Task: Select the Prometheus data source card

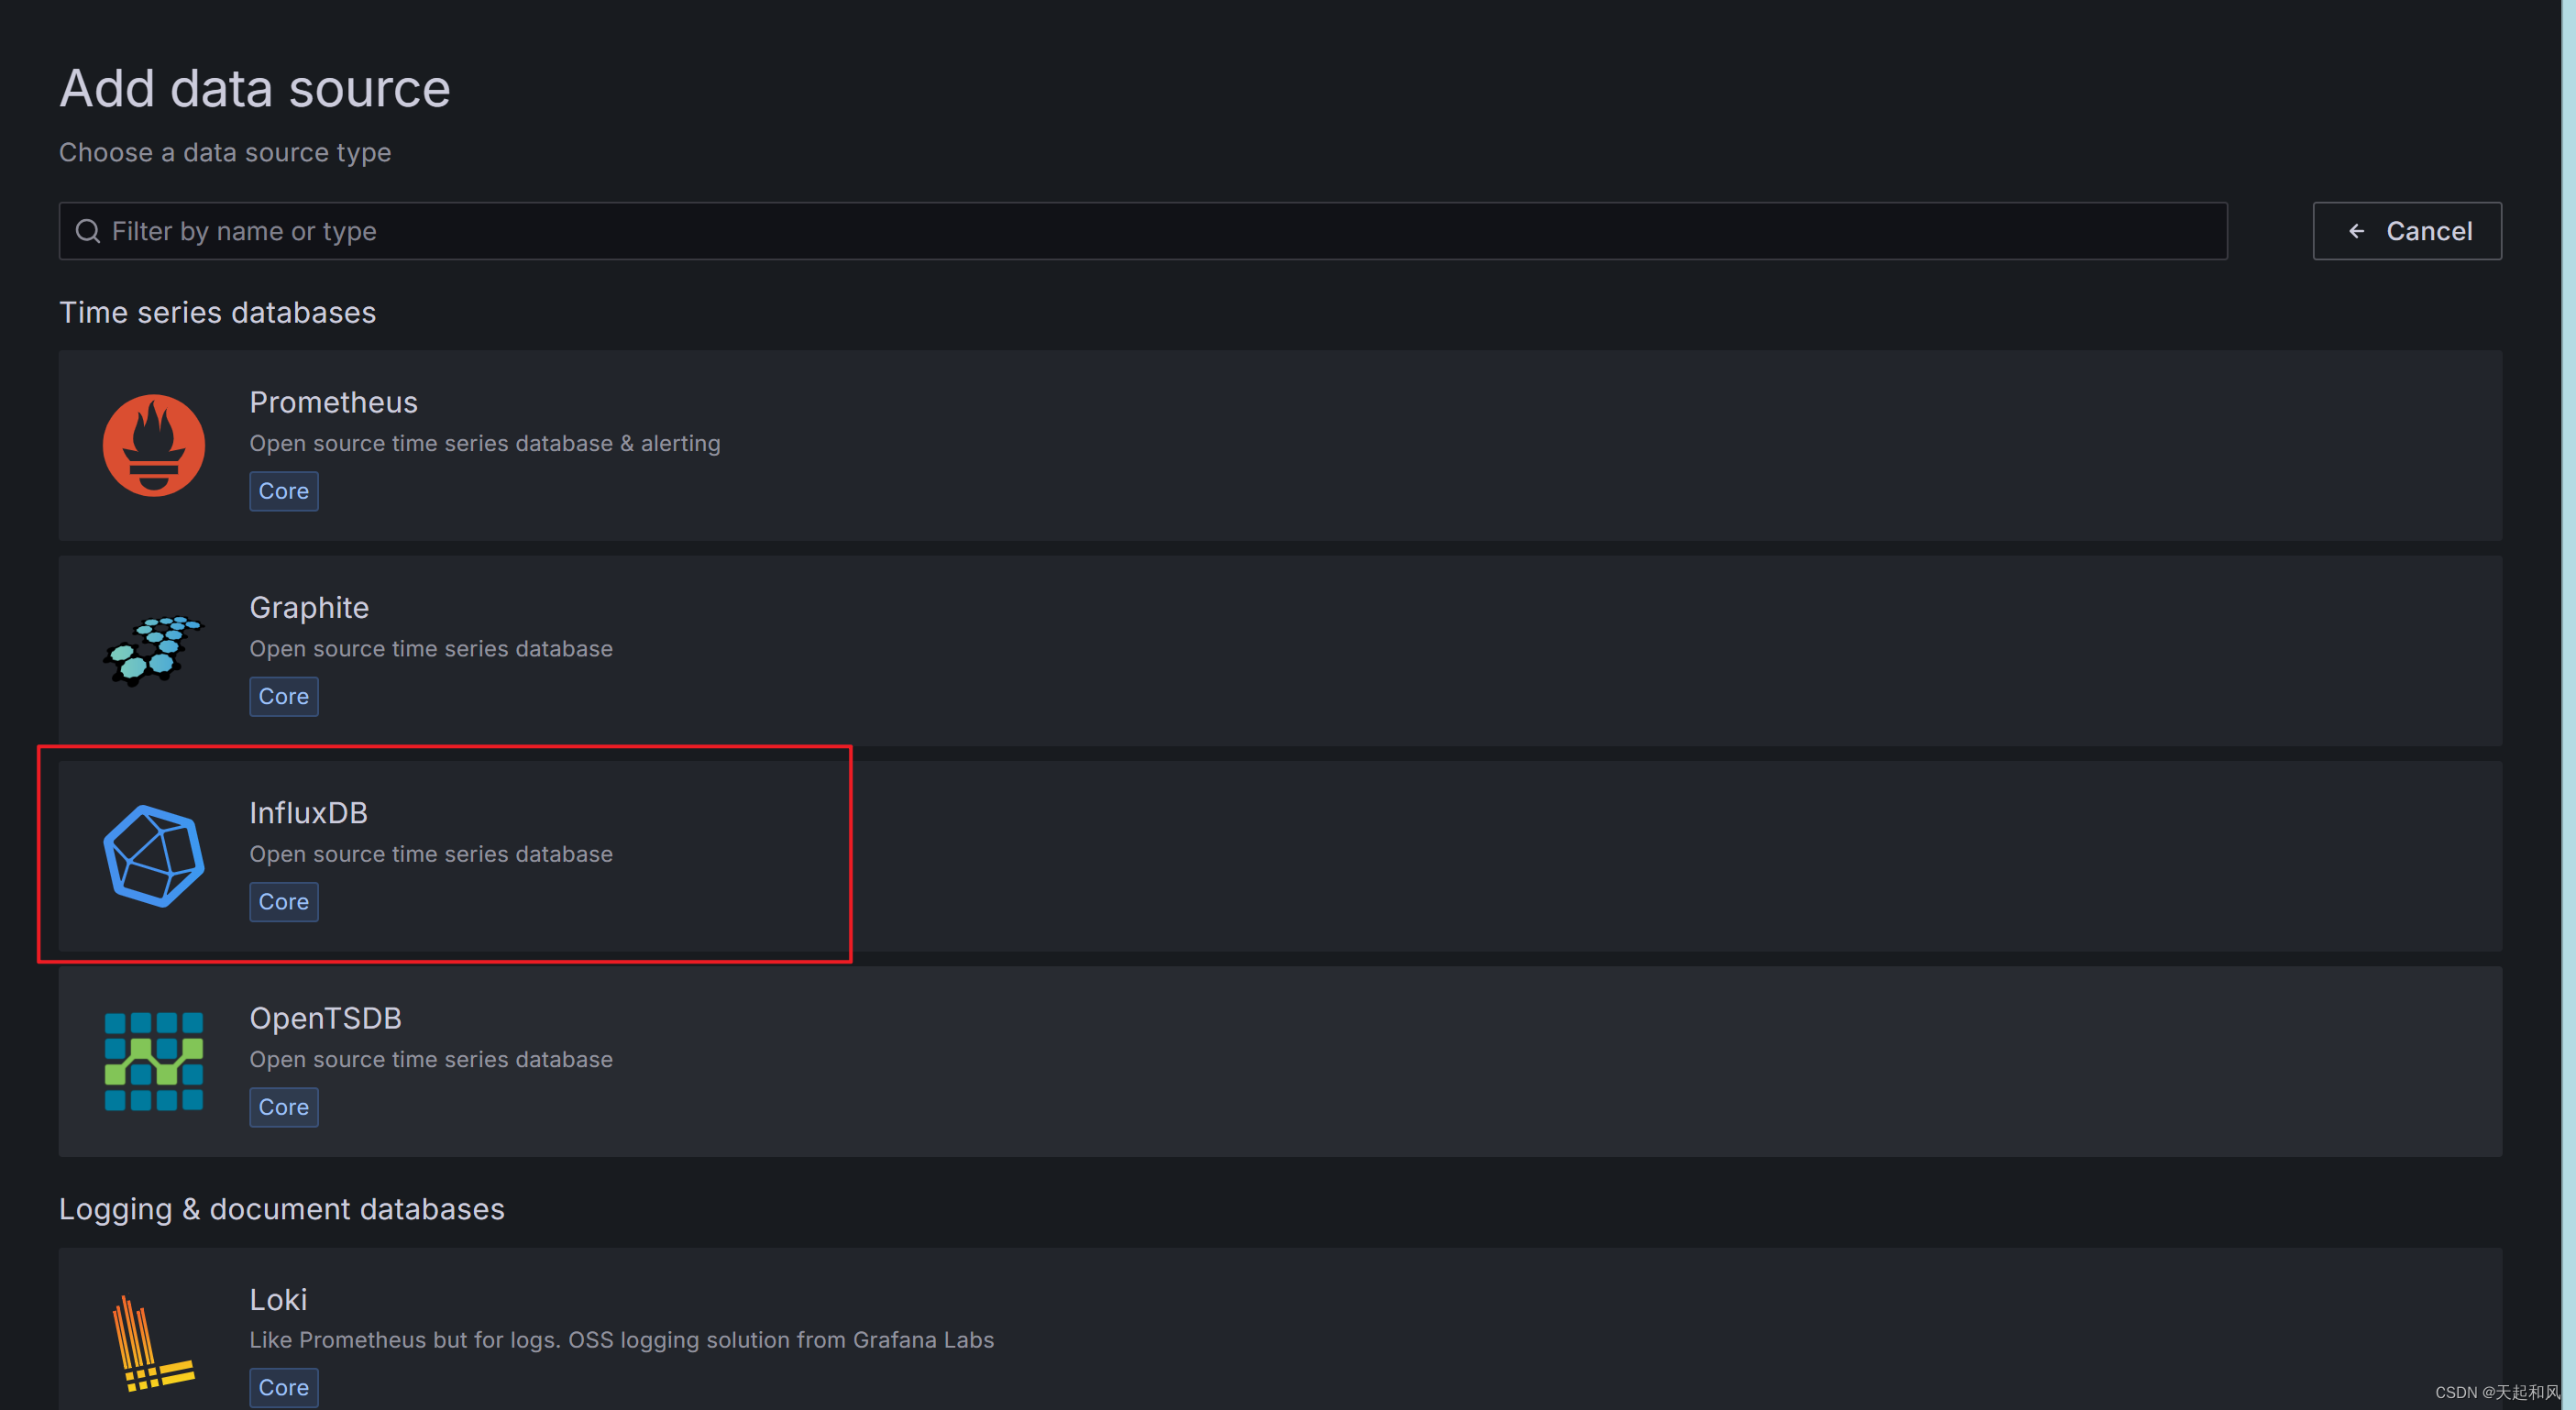Action: tap(1280, 446)
